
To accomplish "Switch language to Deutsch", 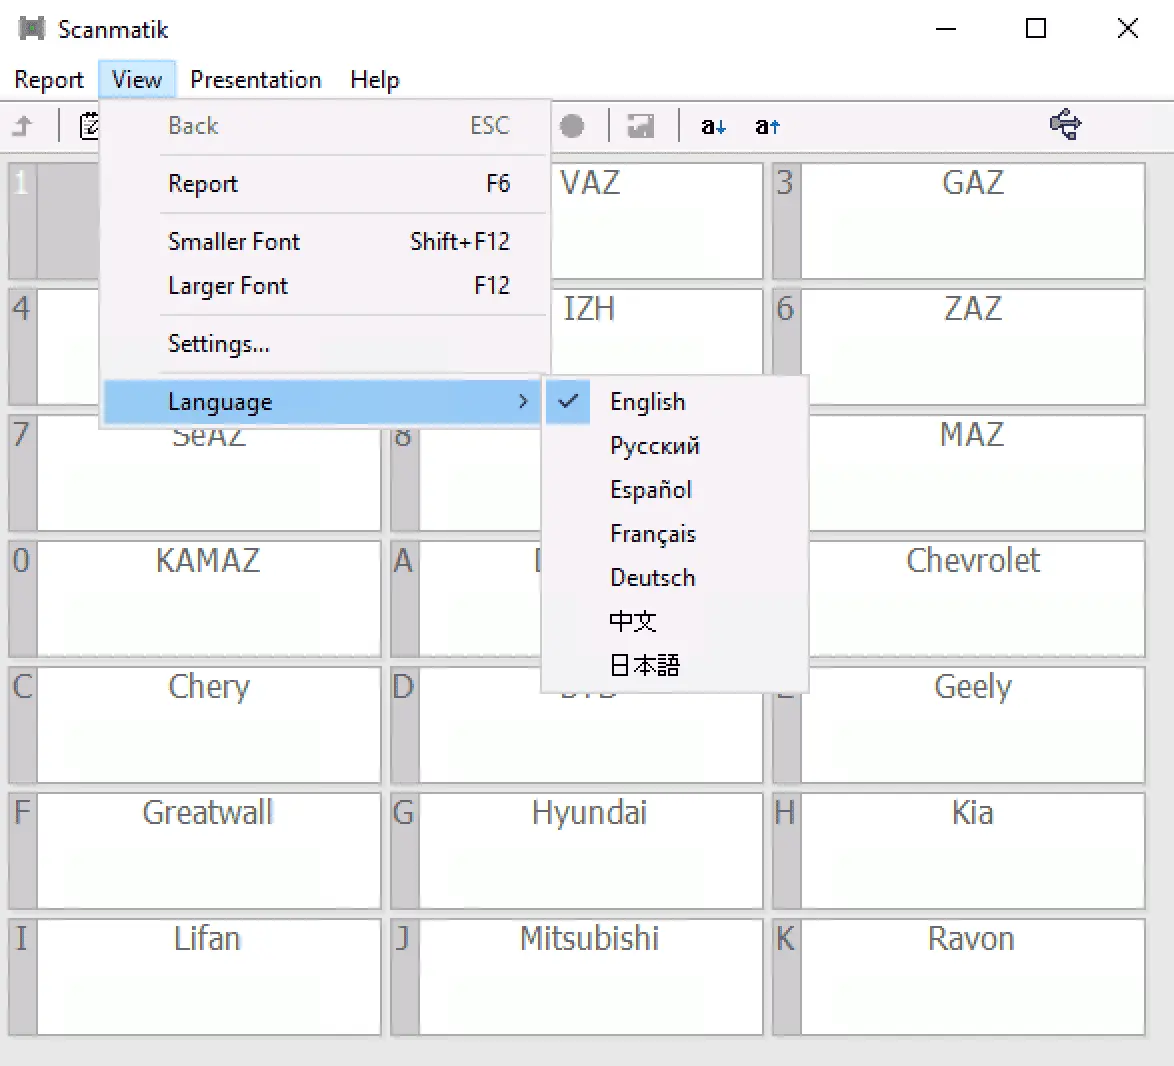I will pos(675,577).
